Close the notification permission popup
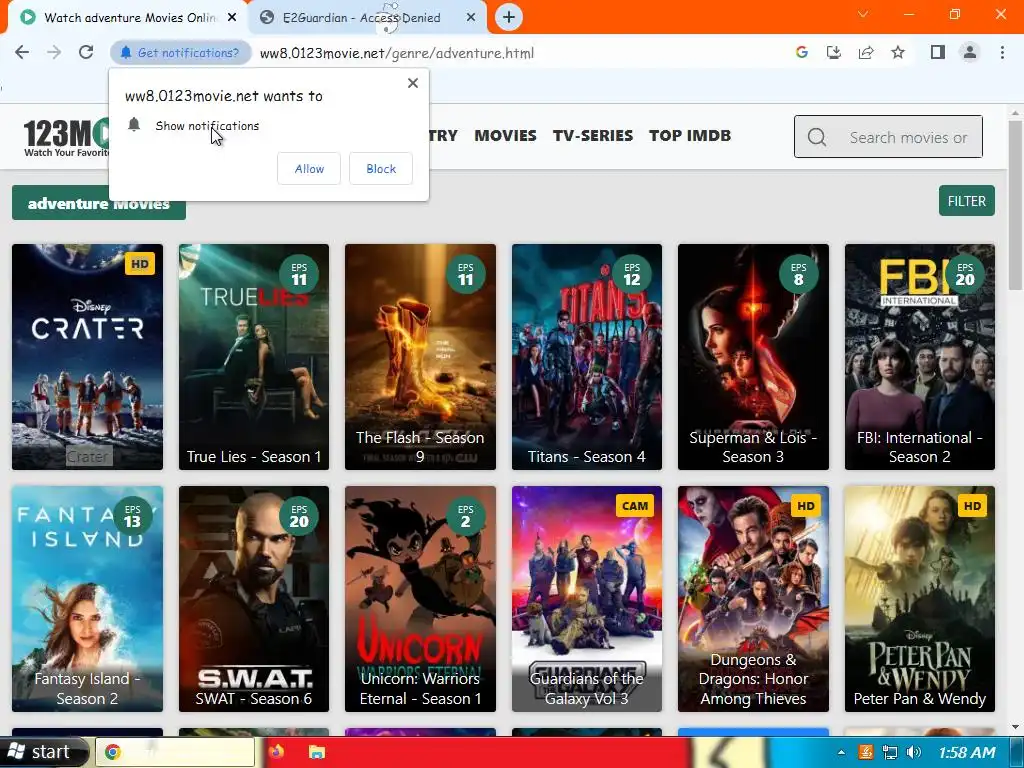 (x=413, y=83)
